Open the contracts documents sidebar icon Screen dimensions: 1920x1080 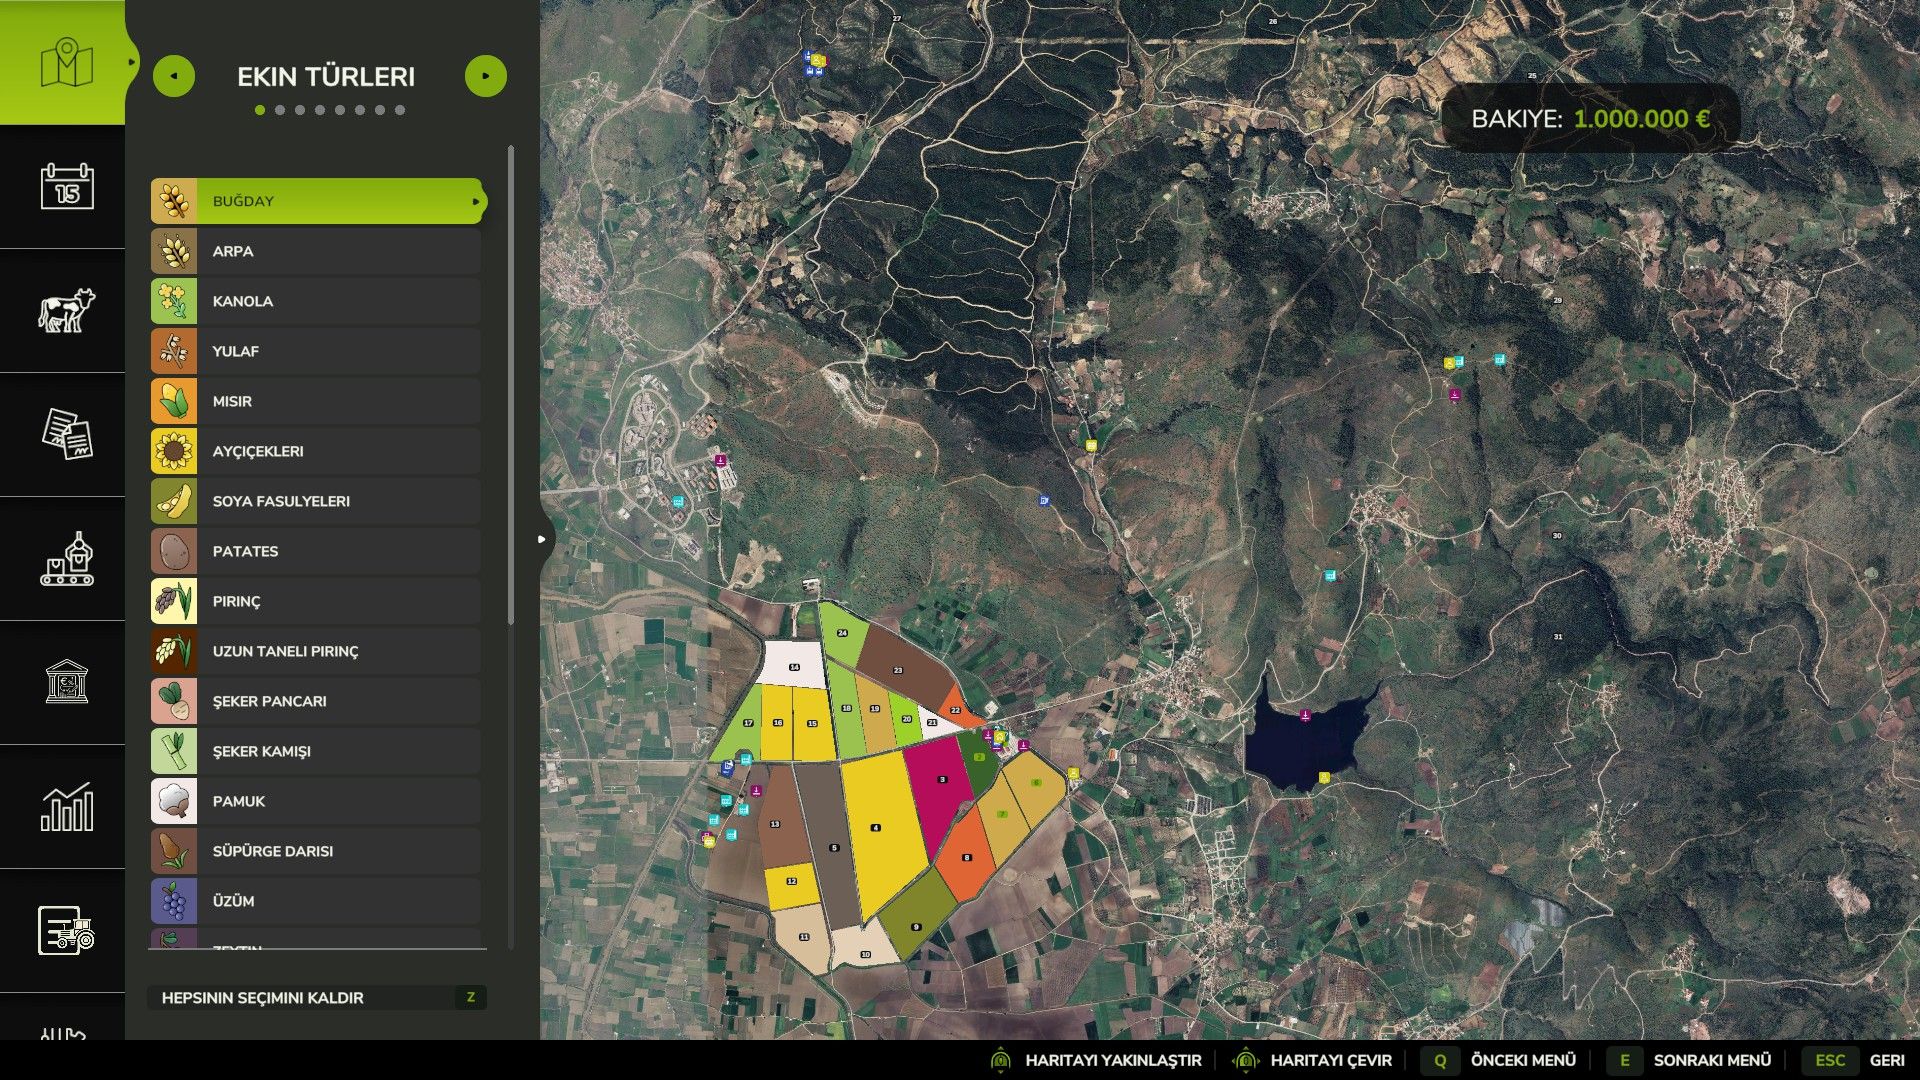point(66,434)
